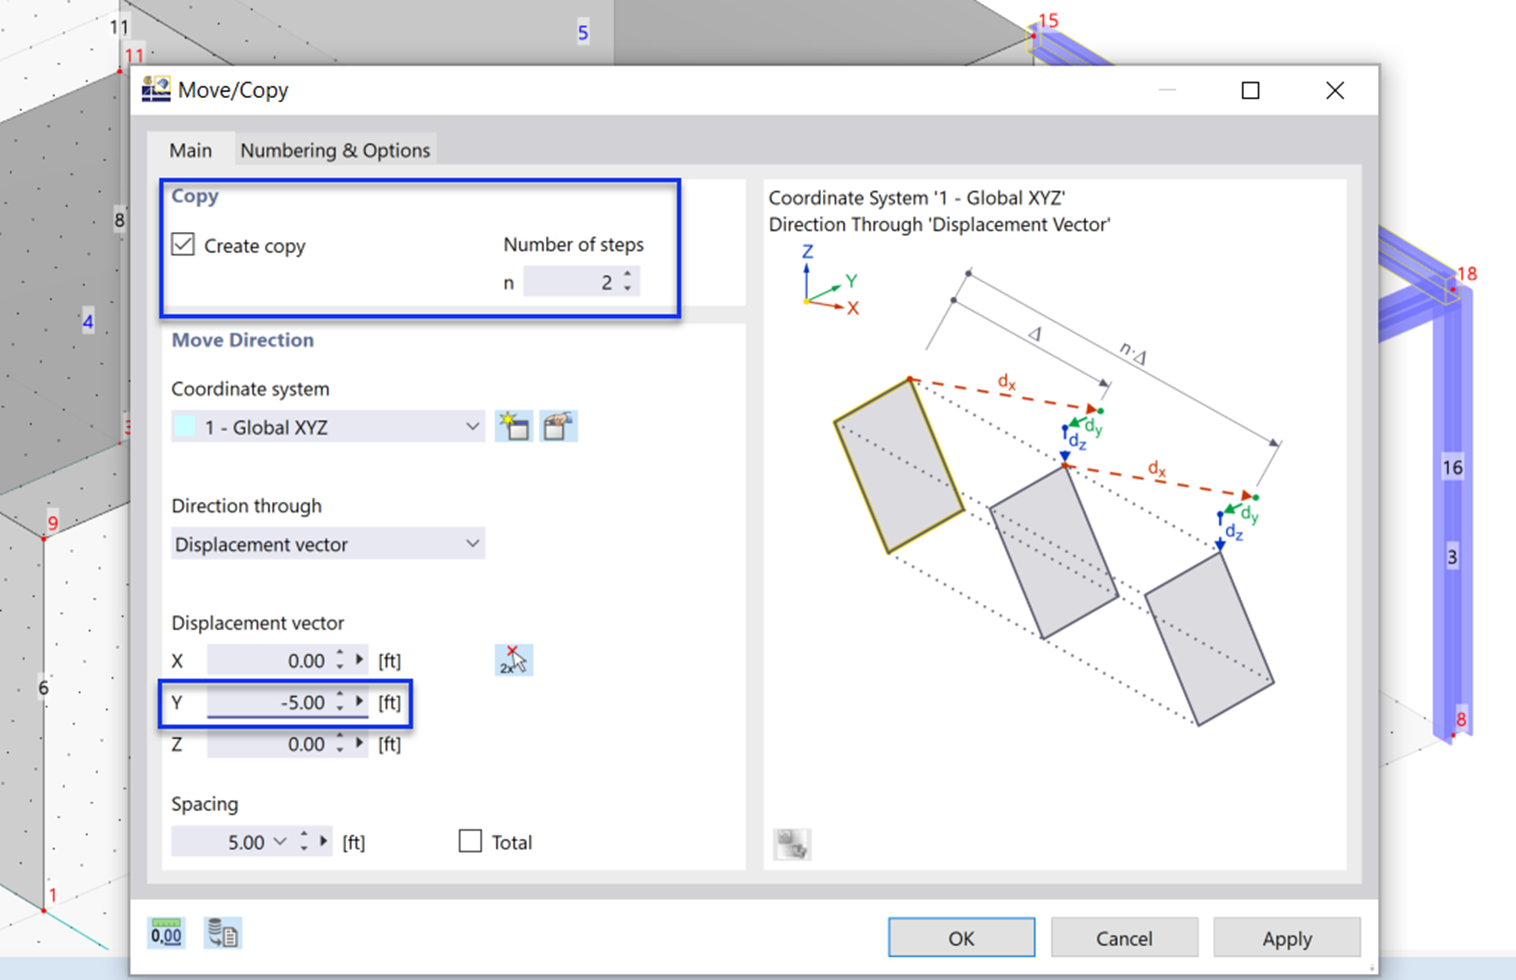Image resolution: width=1516 pixels, height=980 pixels.
Task: Pick displacement vector graphically with 2x icon
Action: (x=514, y=660)
